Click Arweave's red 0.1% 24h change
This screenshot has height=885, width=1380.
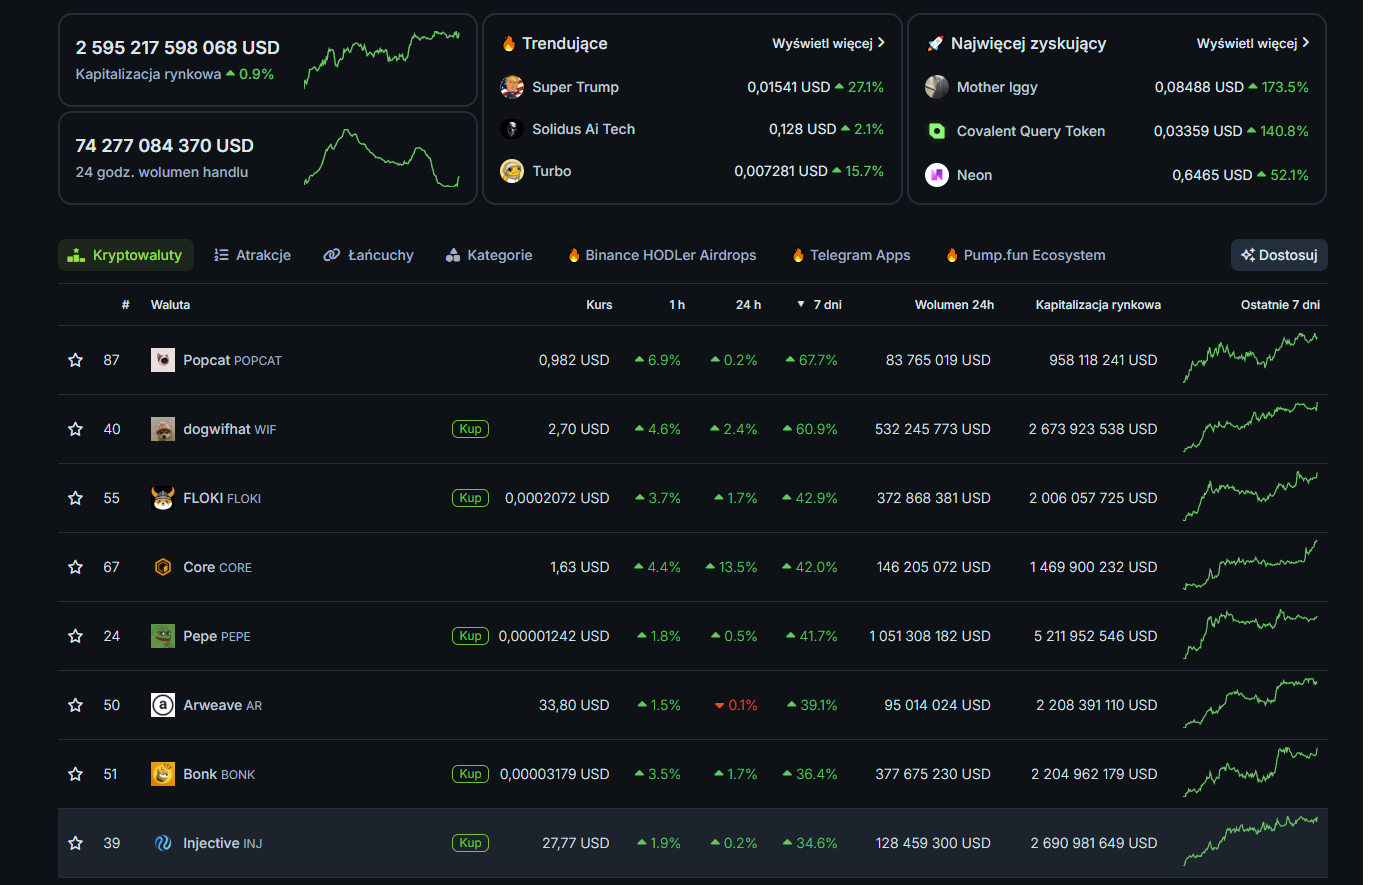click(x=736, y=705)
